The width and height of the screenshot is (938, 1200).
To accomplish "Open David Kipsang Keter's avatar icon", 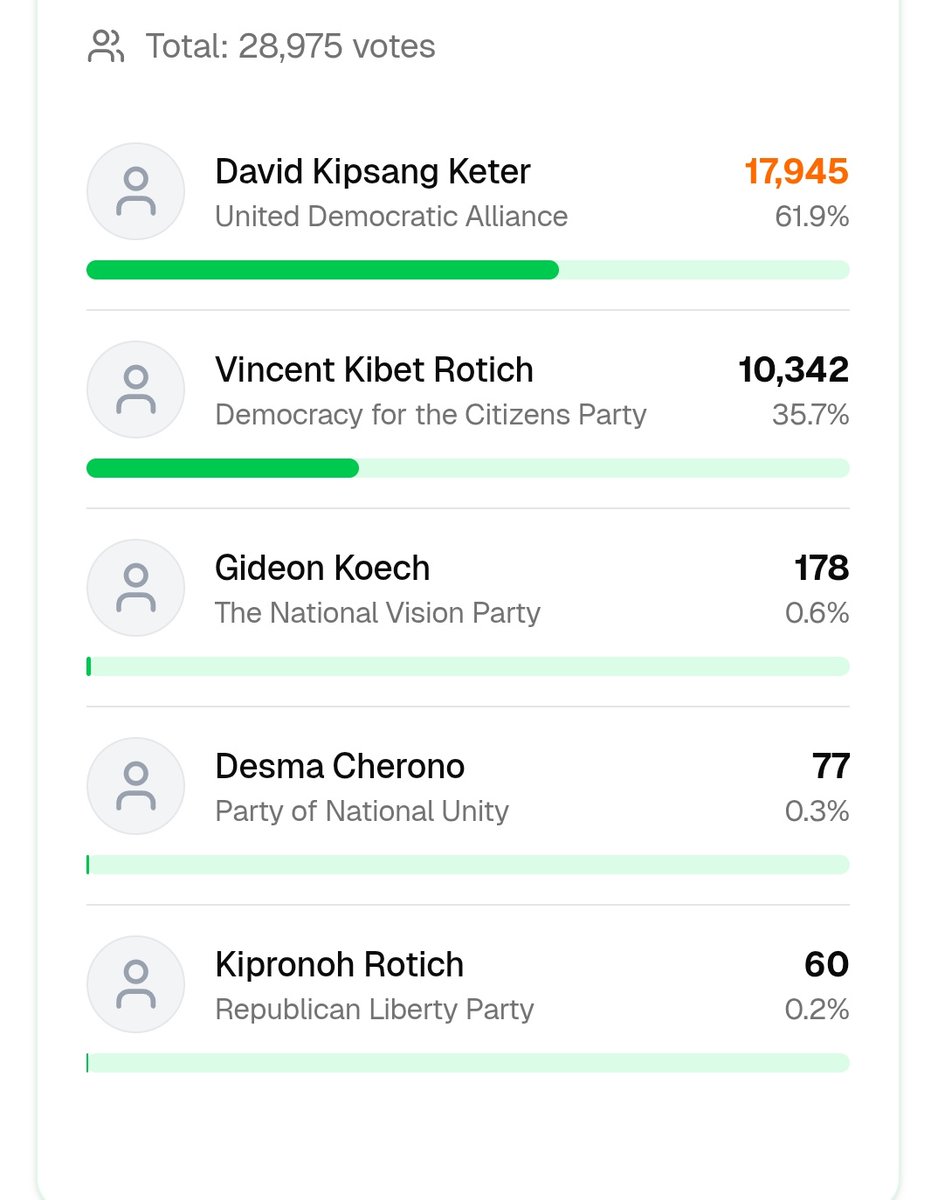I will tap(136, 192).
